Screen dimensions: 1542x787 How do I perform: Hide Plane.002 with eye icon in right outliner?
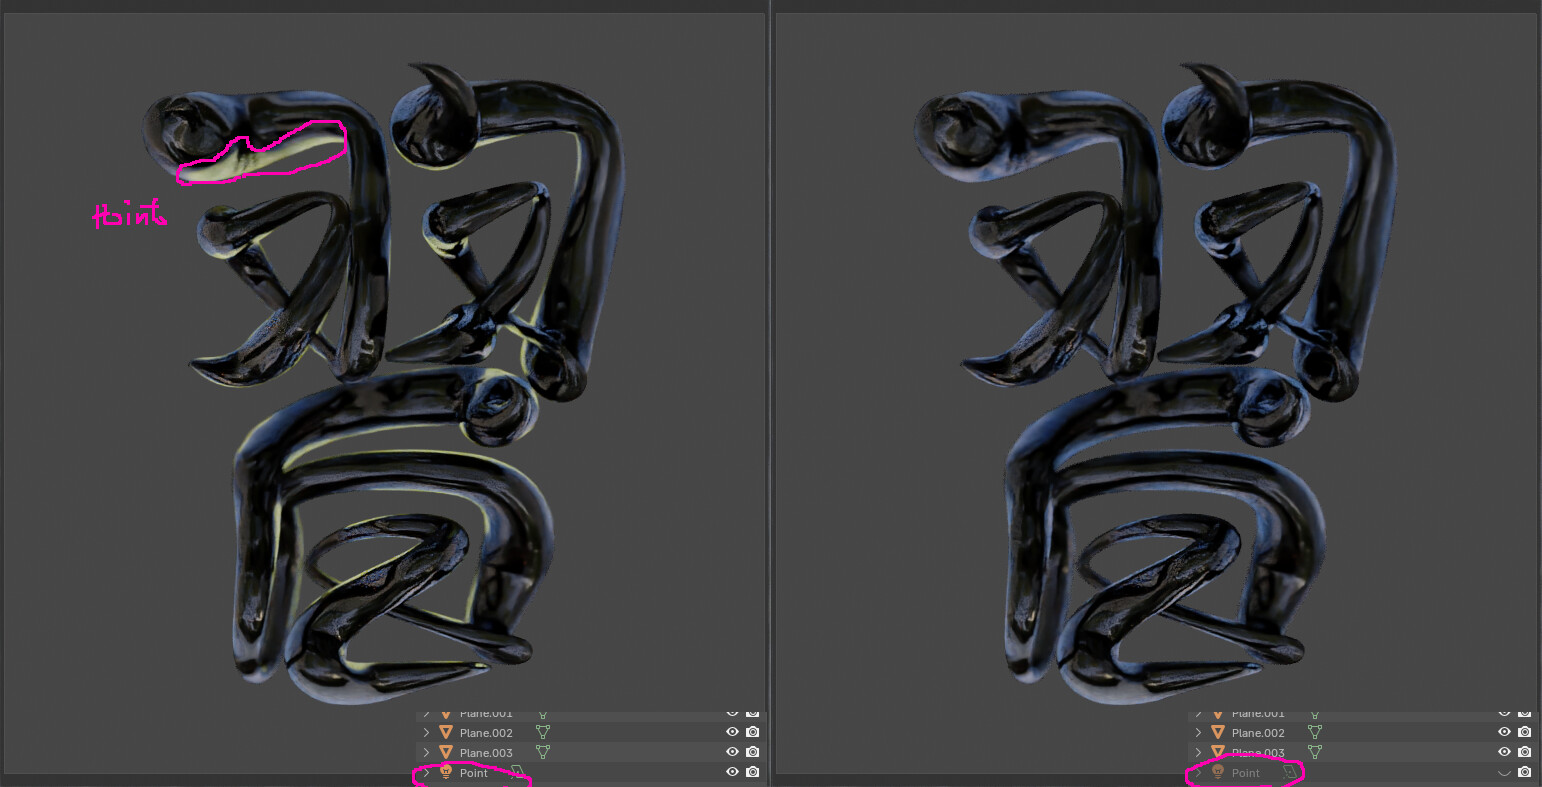pyautogui.click(x=1504, y=733)
